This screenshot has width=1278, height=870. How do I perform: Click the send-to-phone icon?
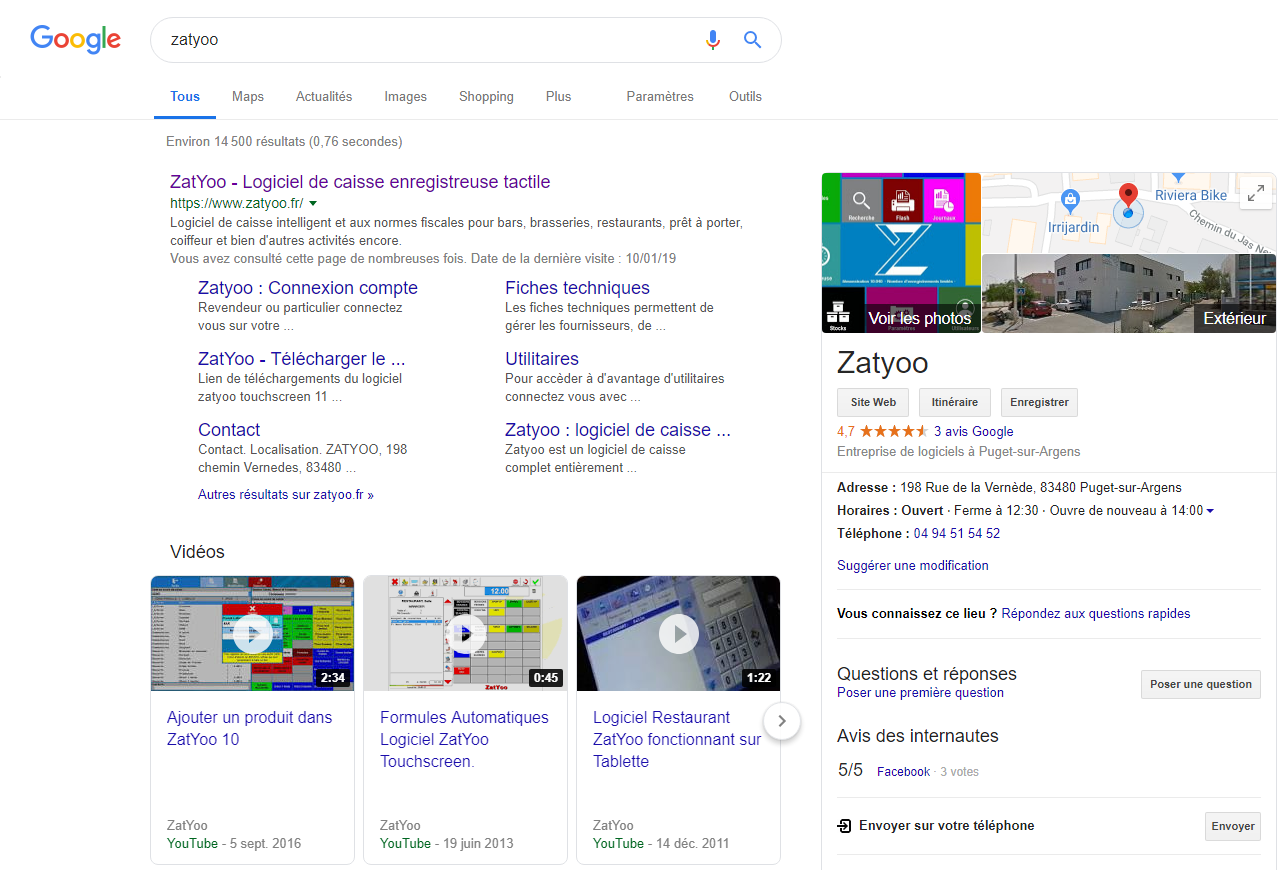point(844,826)
